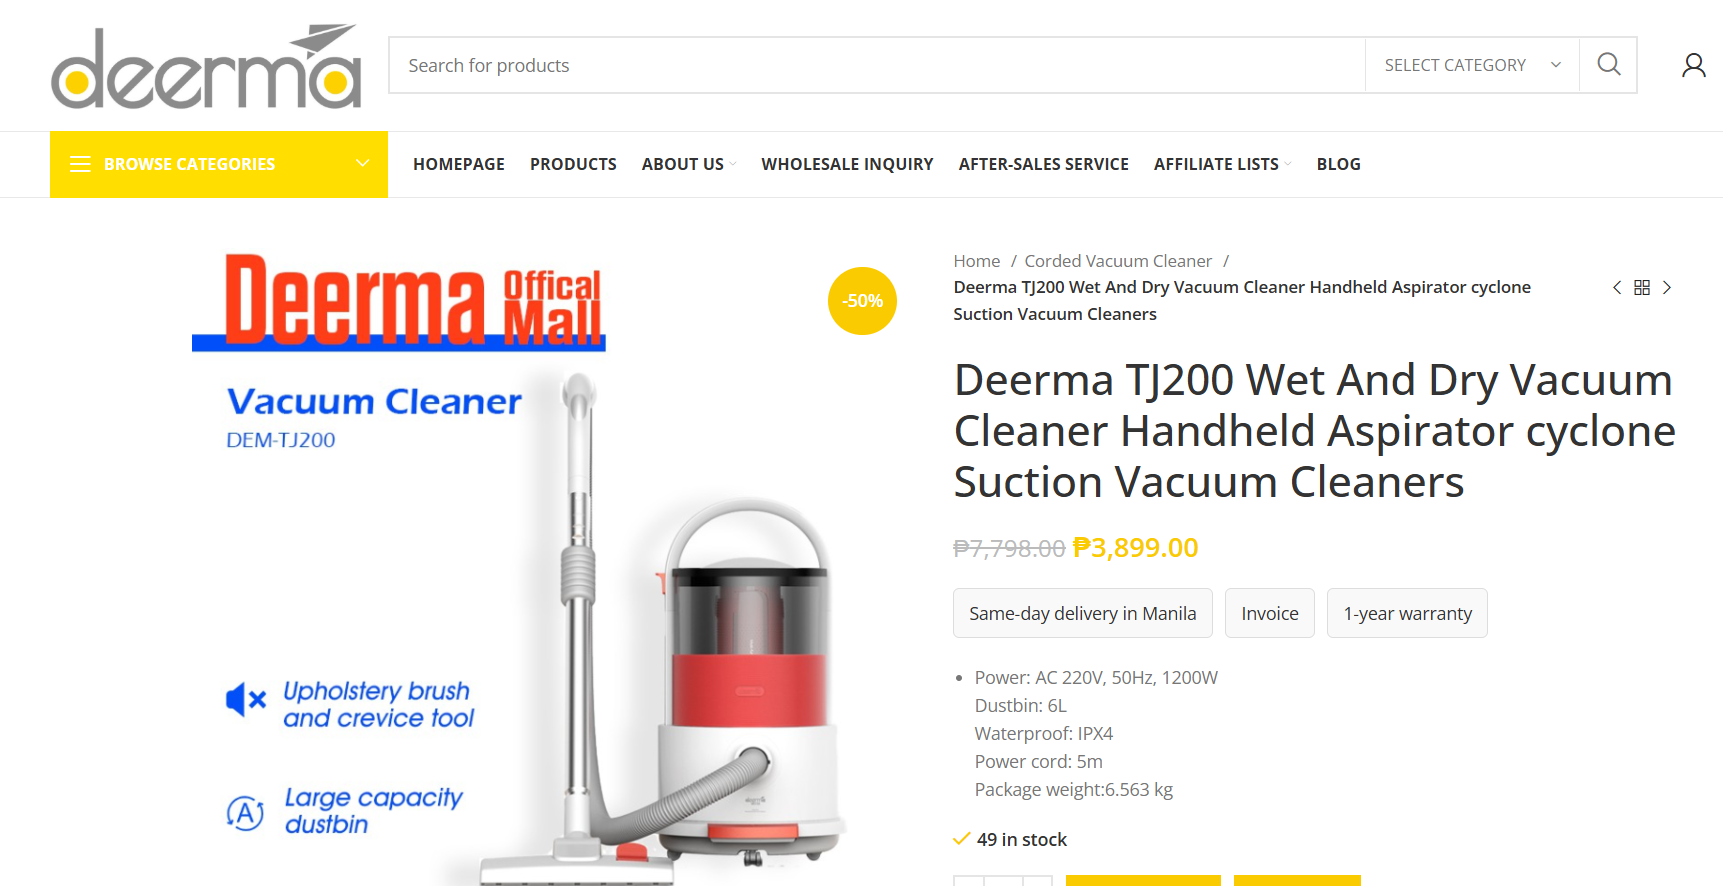Viewport: 1723px width, 886px height.
Task: Focus the Search for products field
Action: (877, 65)
